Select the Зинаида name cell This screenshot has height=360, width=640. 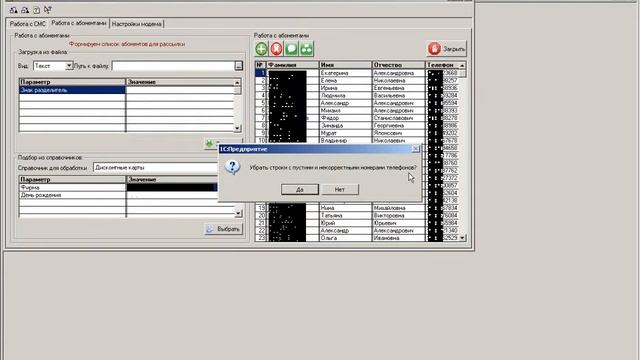[x=345, y=126]
